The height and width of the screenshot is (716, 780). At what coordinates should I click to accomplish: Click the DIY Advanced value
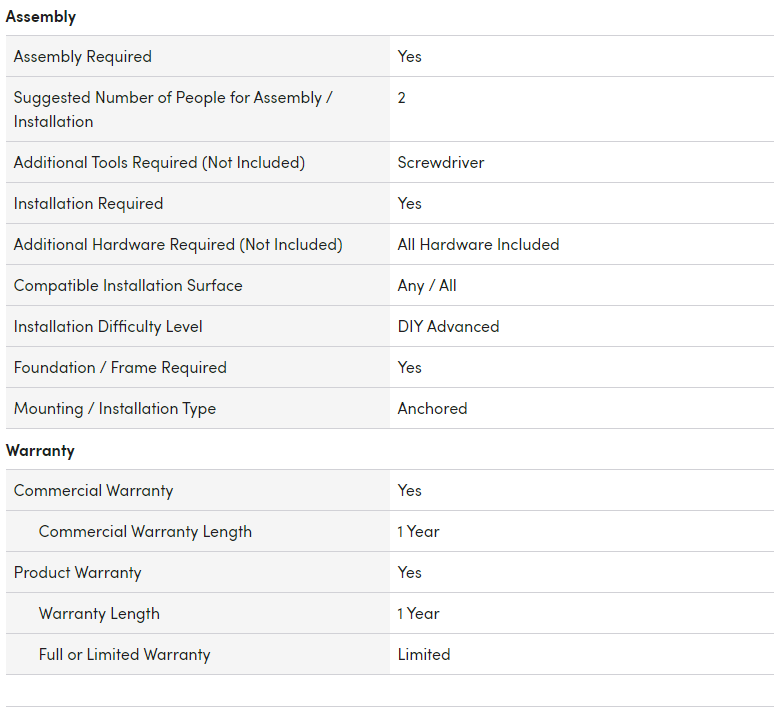(448, 326)
